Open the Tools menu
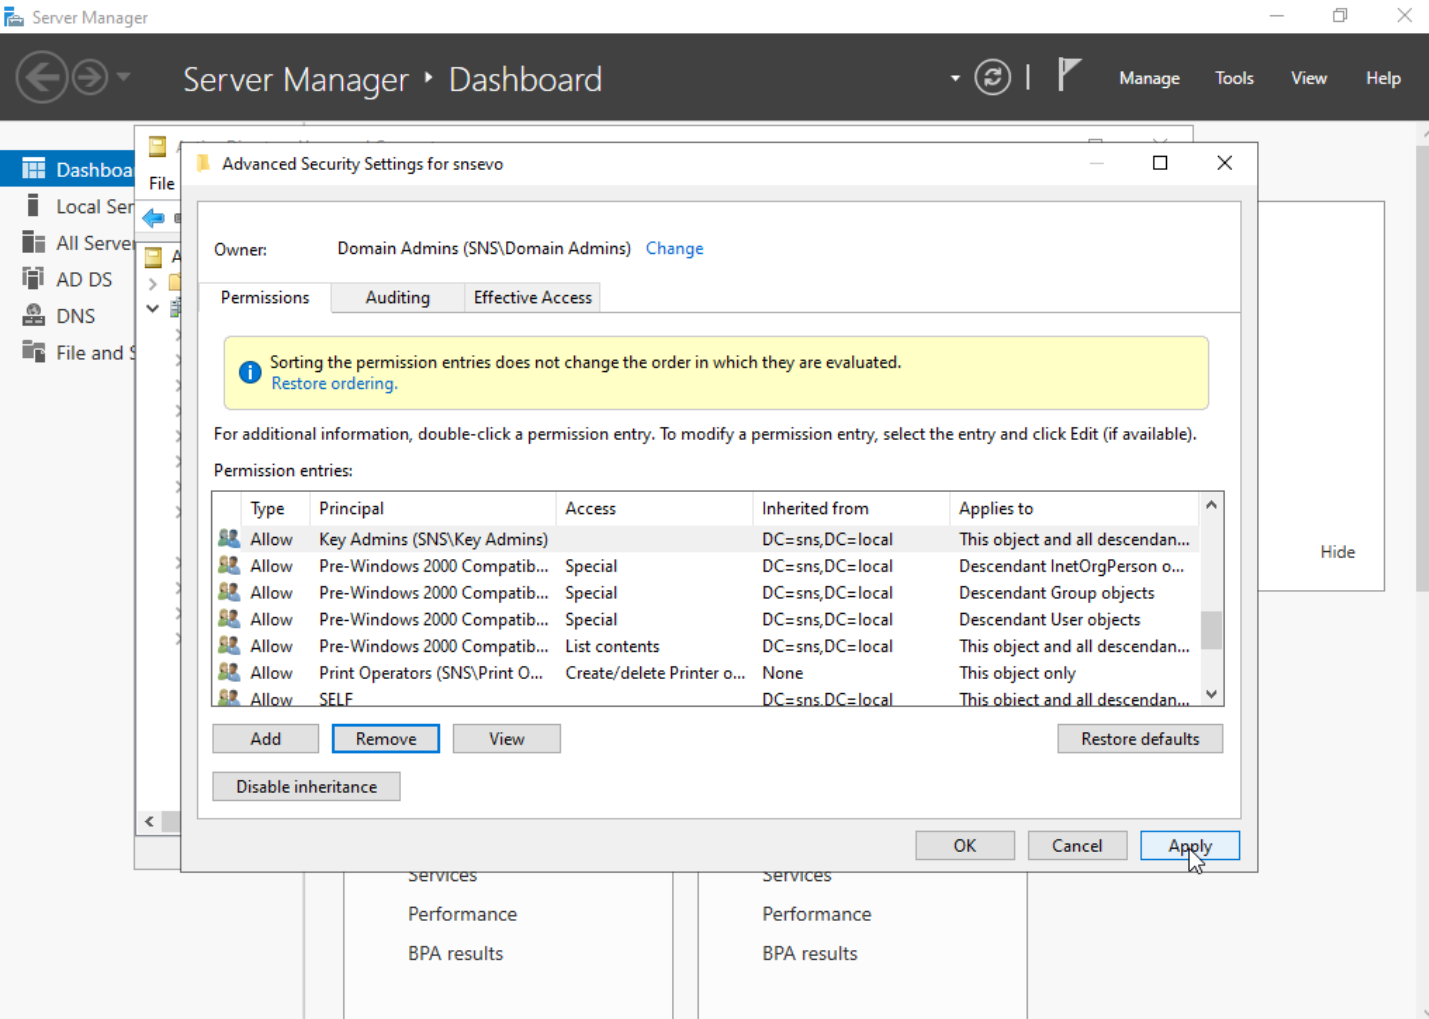The width and height of the screenshot is (1429, 1019). coord(1234,78)
